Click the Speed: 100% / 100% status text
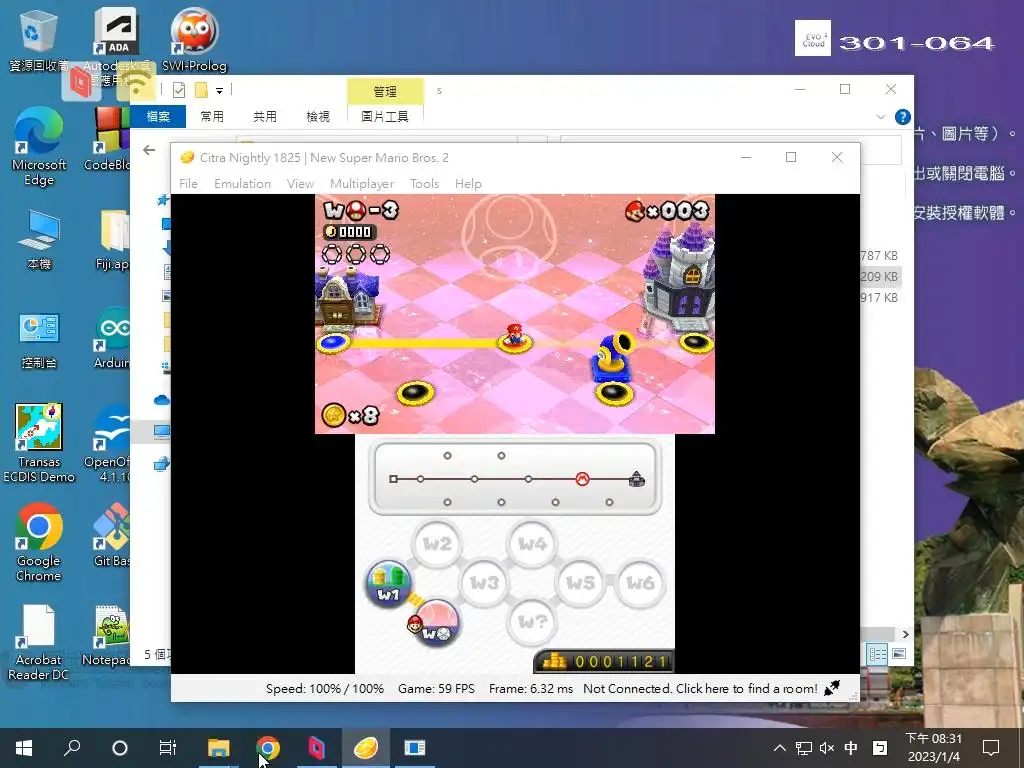 click(325, 688)
